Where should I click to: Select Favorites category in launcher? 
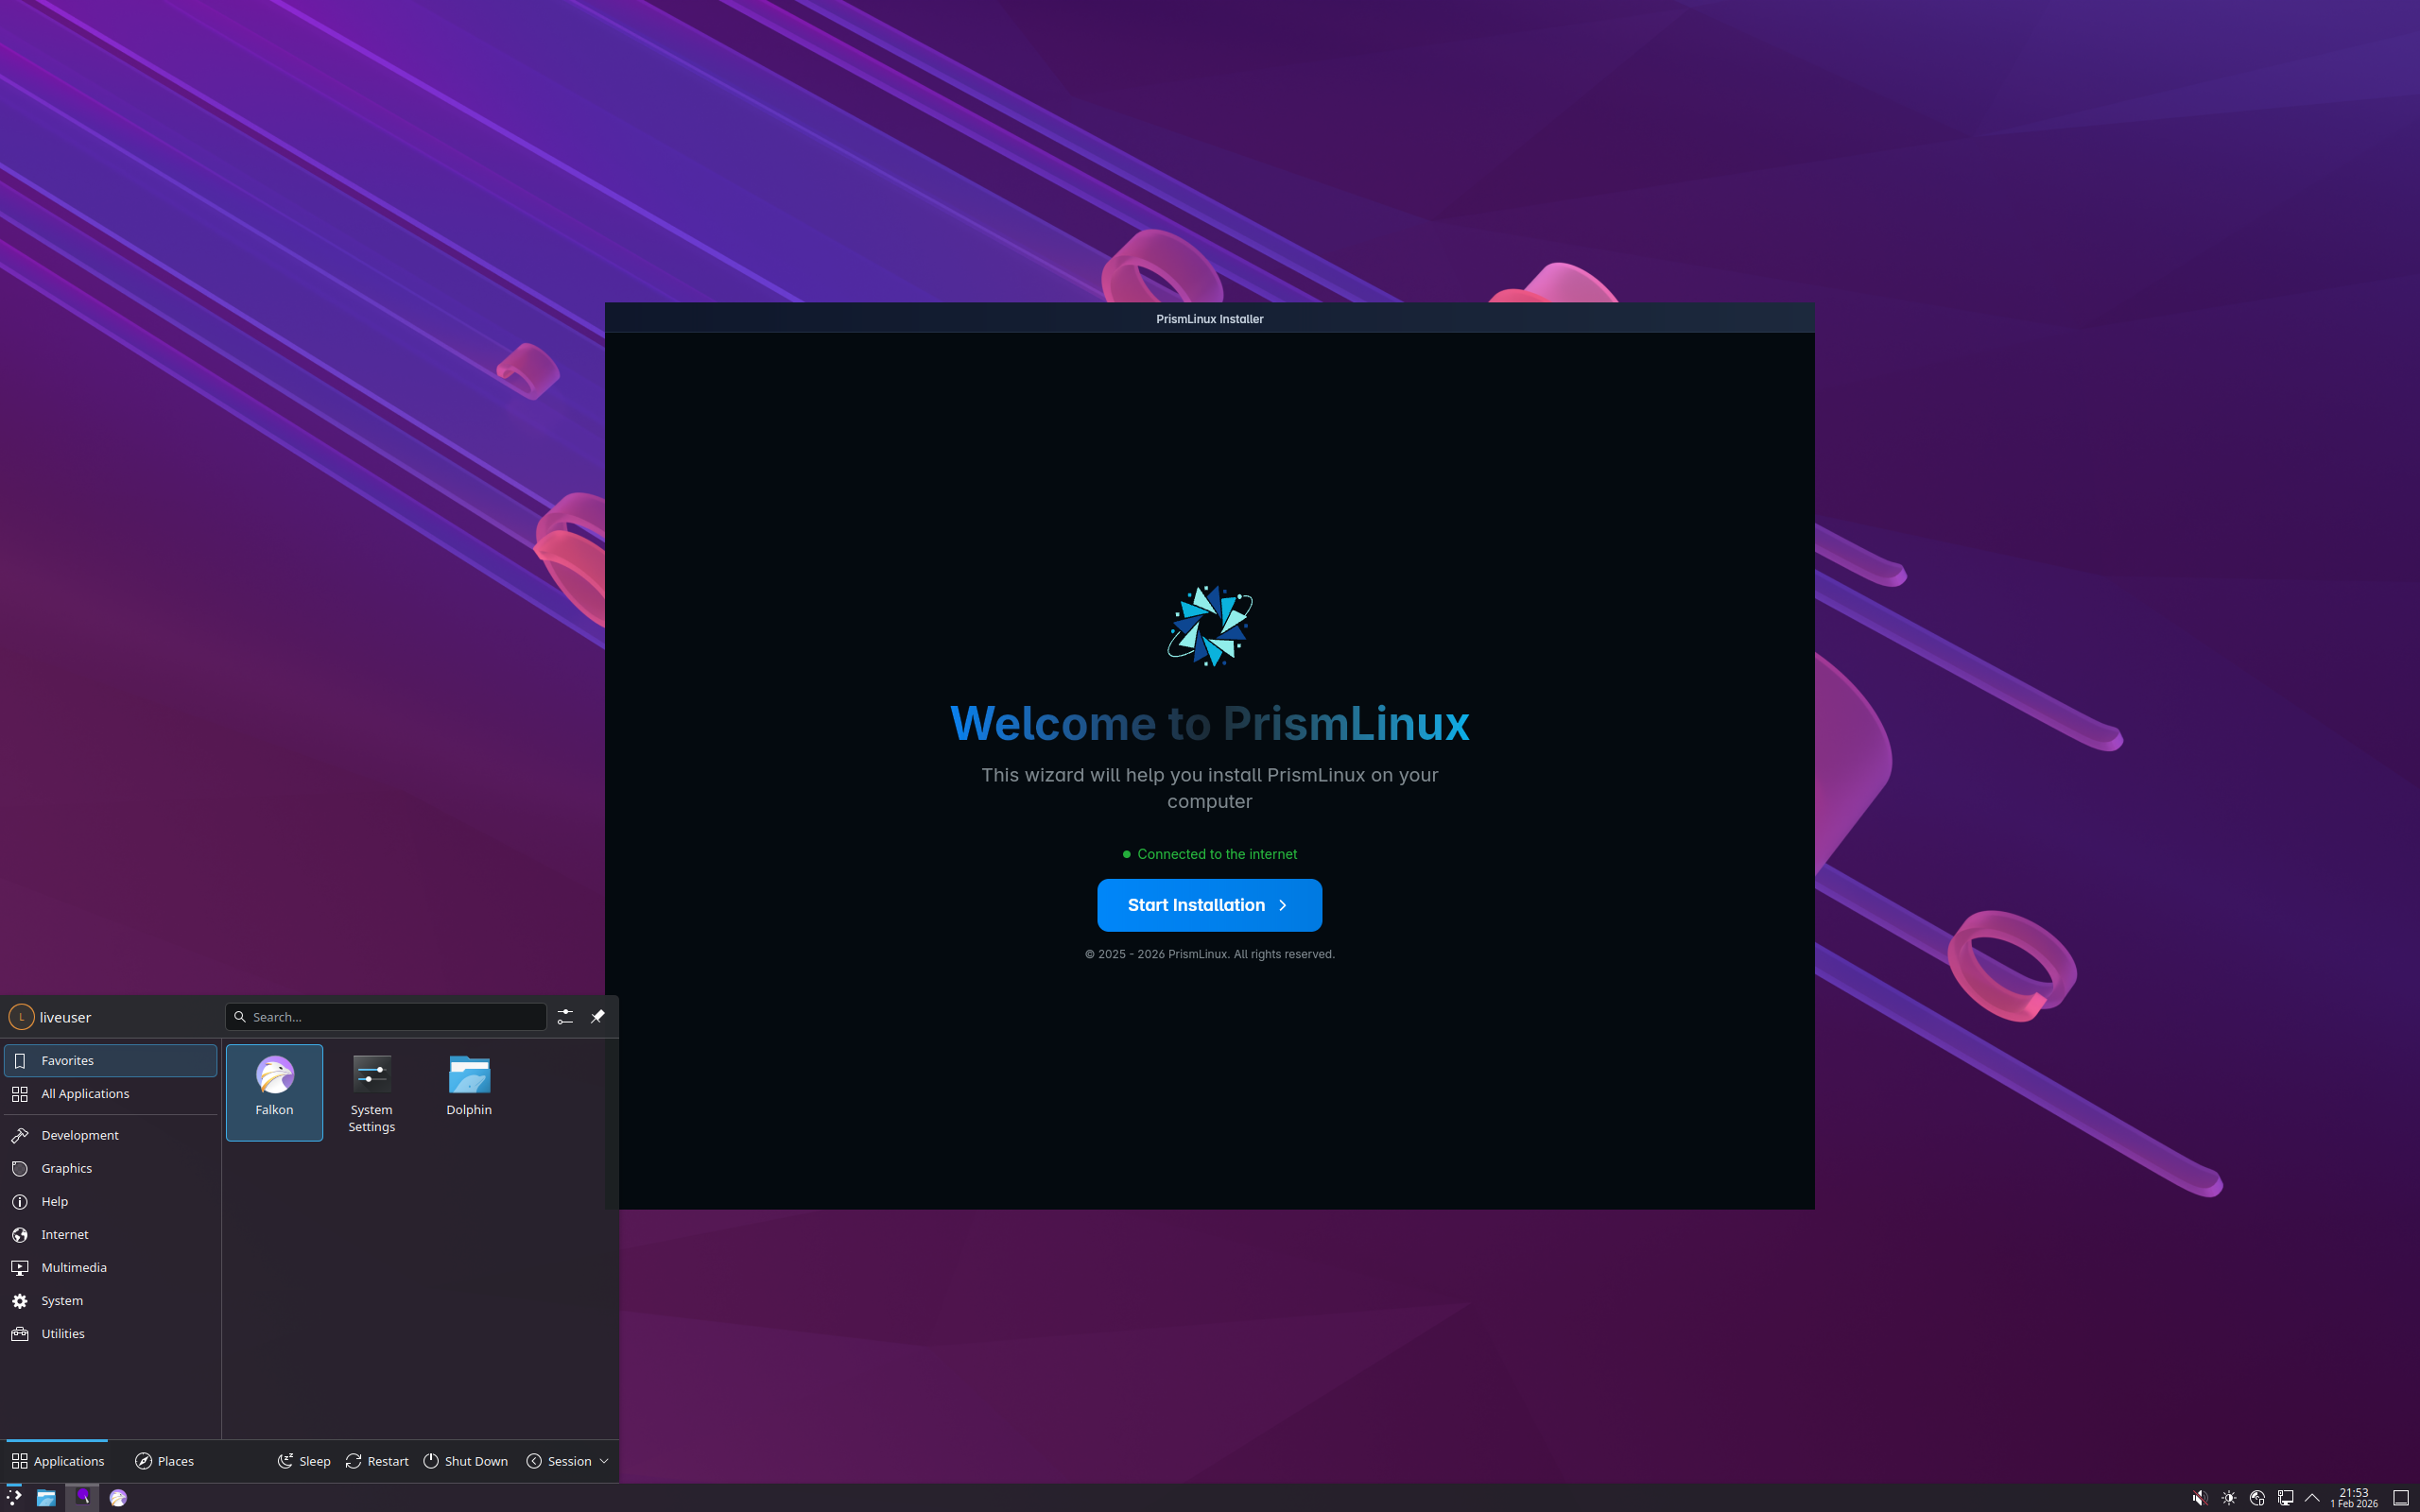click(x=110, y=1061)
